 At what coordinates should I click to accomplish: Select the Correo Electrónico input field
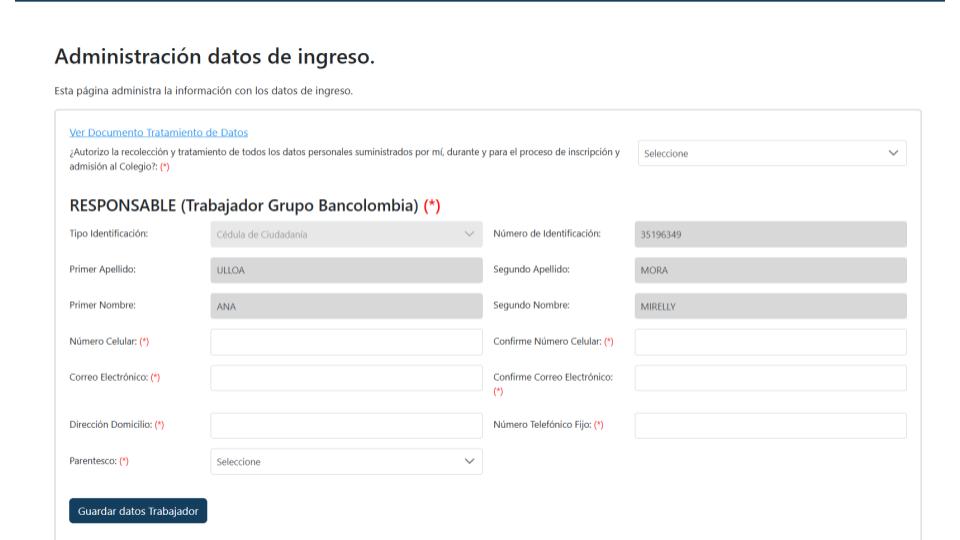345,378
